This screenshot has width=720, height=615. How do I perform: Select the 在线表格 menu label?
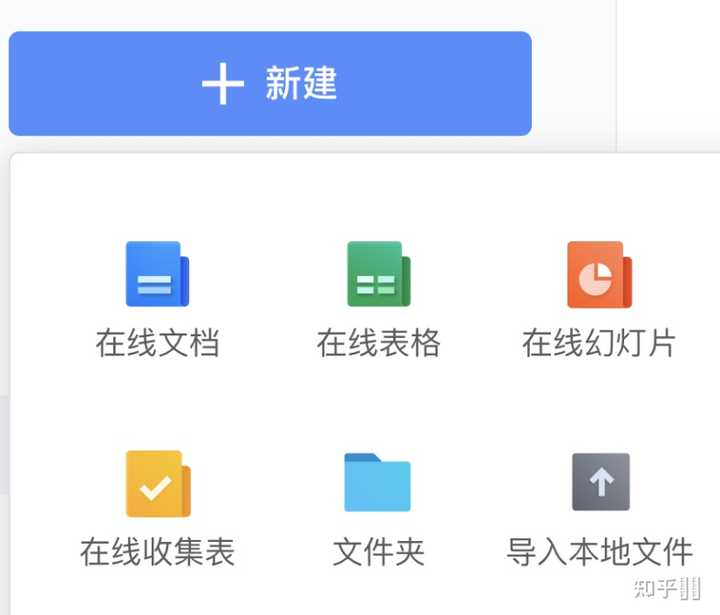pos(379,343)
